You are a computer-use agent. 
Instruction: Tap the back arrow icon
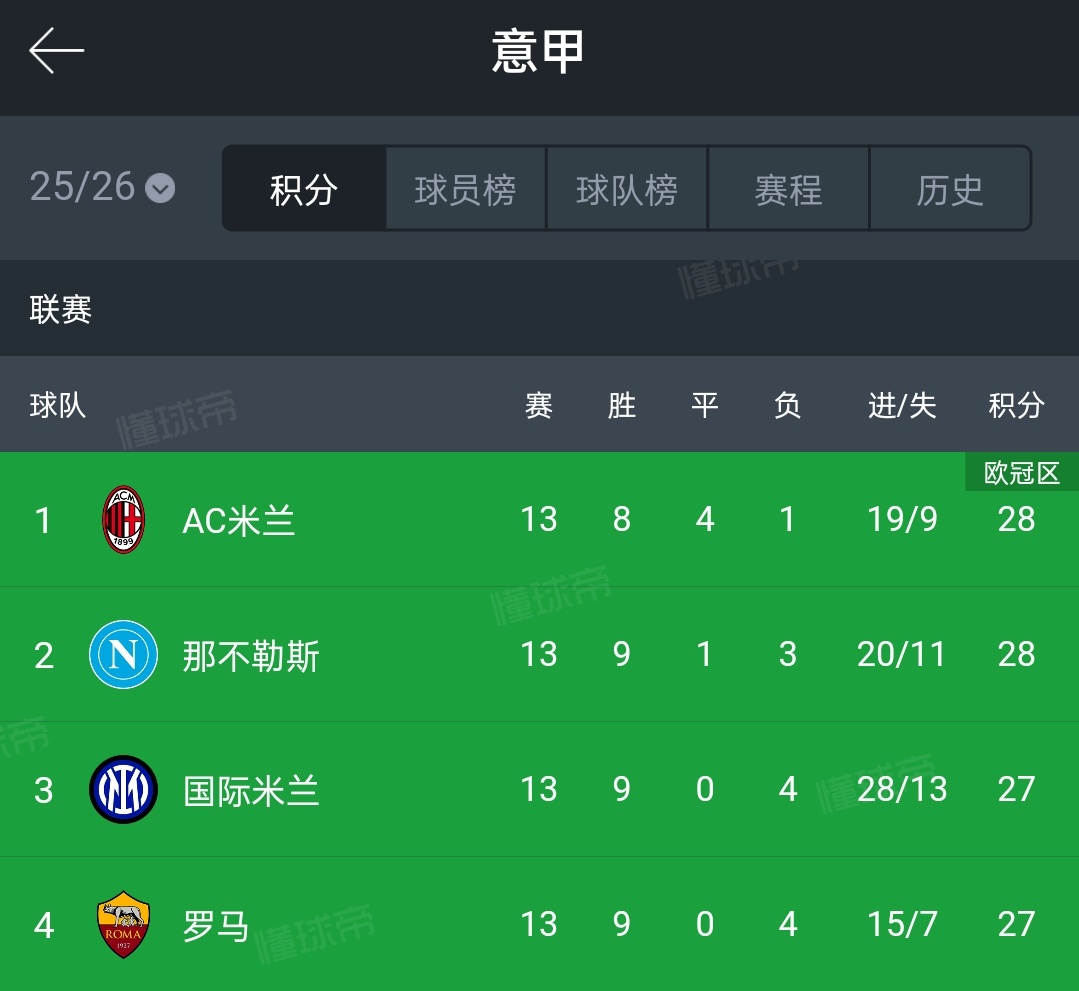[x=56, y=50]
